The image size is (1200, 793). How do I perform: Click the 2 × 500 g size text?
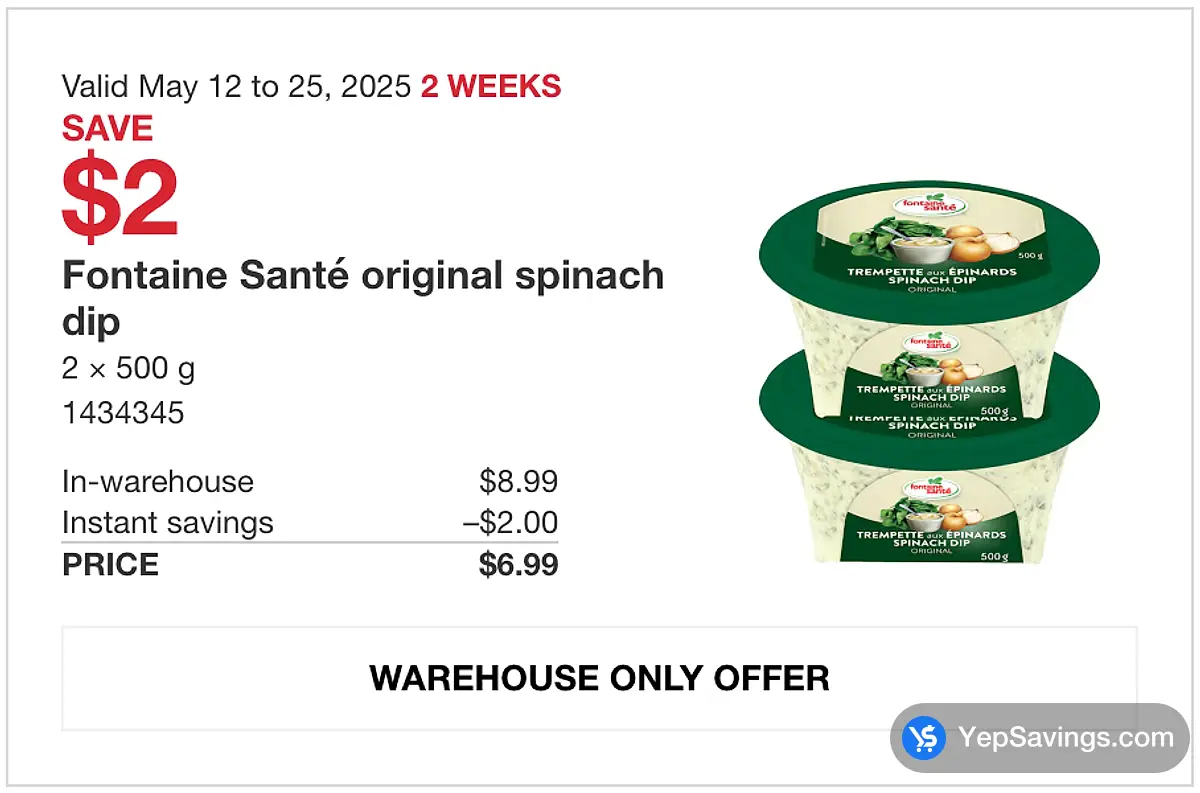[x=128, y=369]
